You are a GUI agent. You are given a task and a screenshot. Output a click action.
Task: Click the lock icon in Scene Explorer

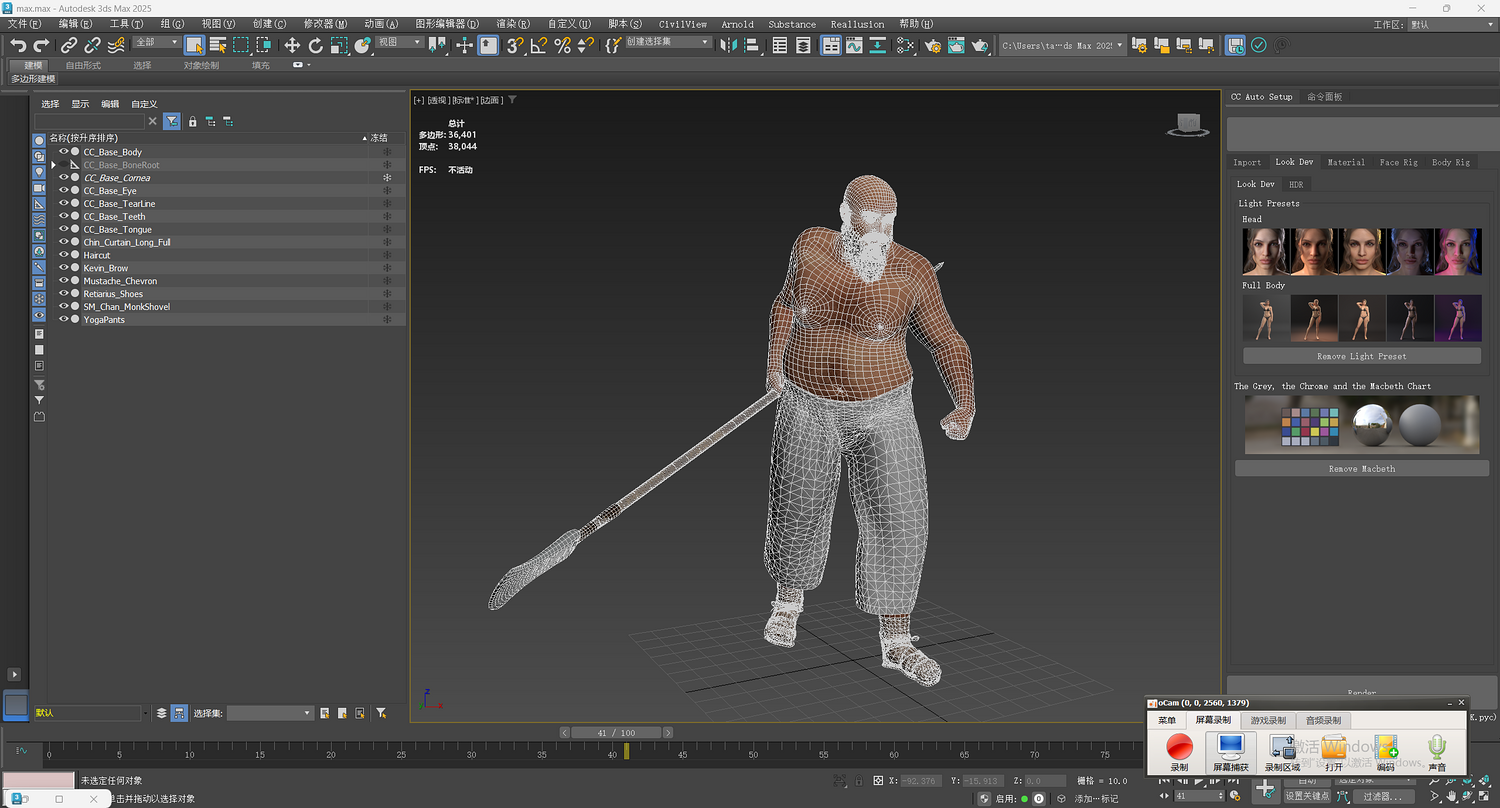click(x=193, y=121)
